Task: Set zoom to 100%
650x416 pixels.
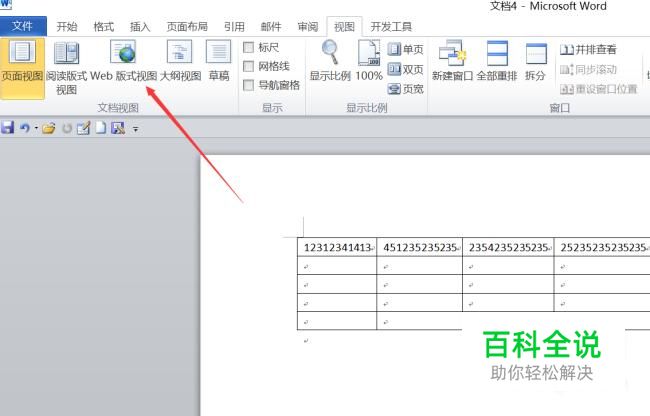Action: point(369,61)
